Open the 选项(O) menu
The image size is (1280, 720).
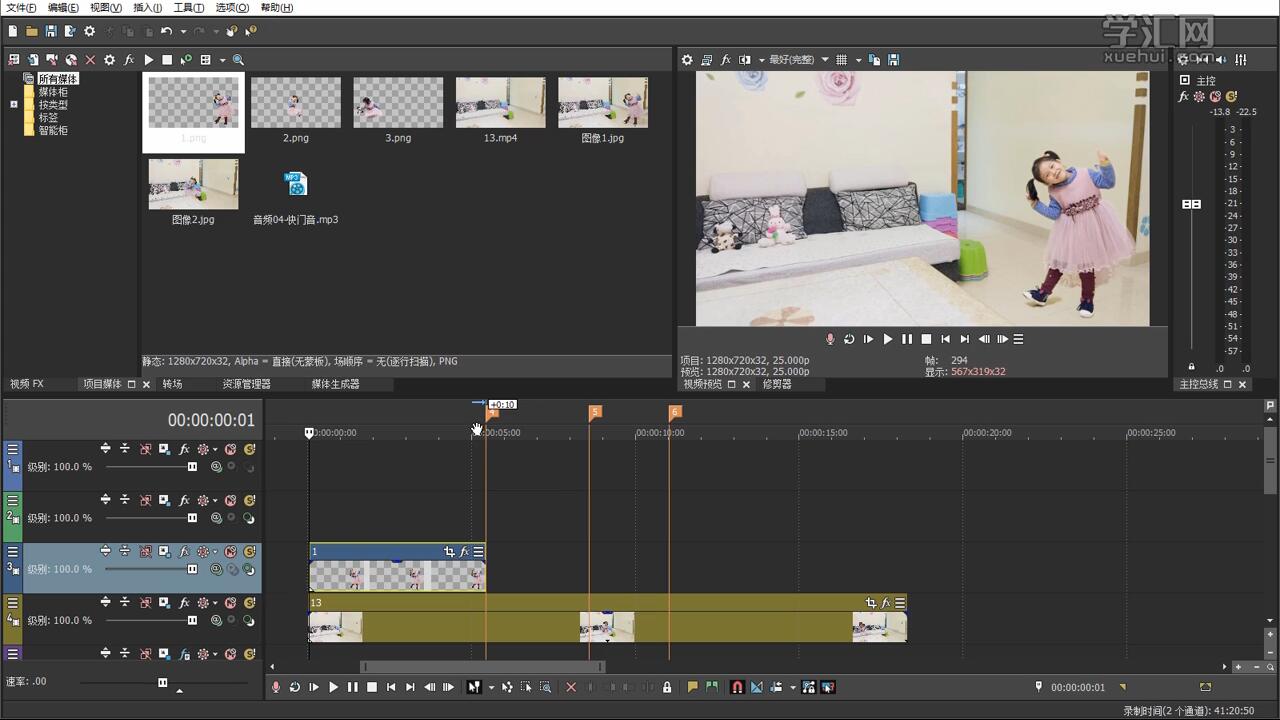coord(232,8)
